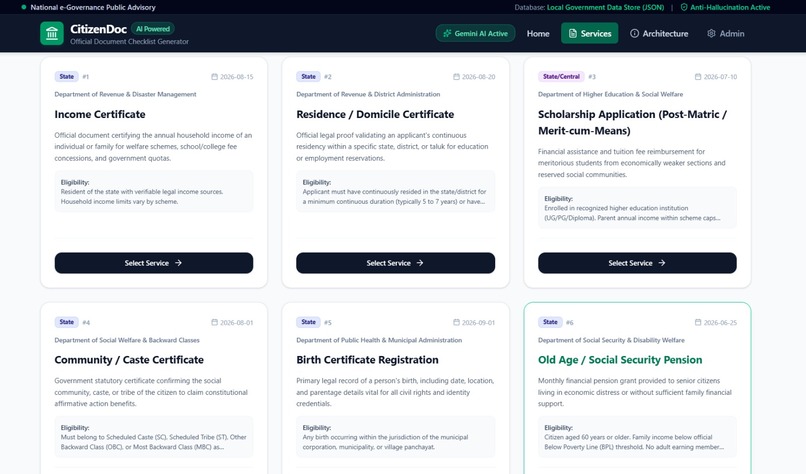Click the Gemini AI Active sparkle icon
The height and width of the screenshot is (474, 806).
coord(447,33)
